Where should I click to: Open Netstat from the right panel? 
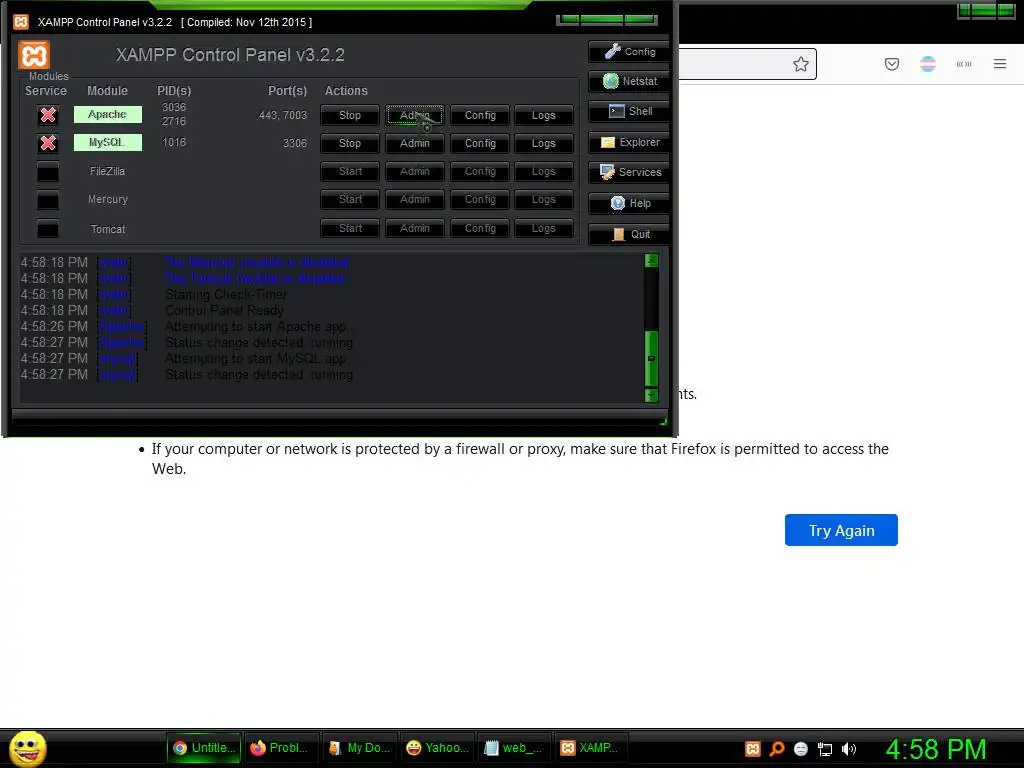628,82
